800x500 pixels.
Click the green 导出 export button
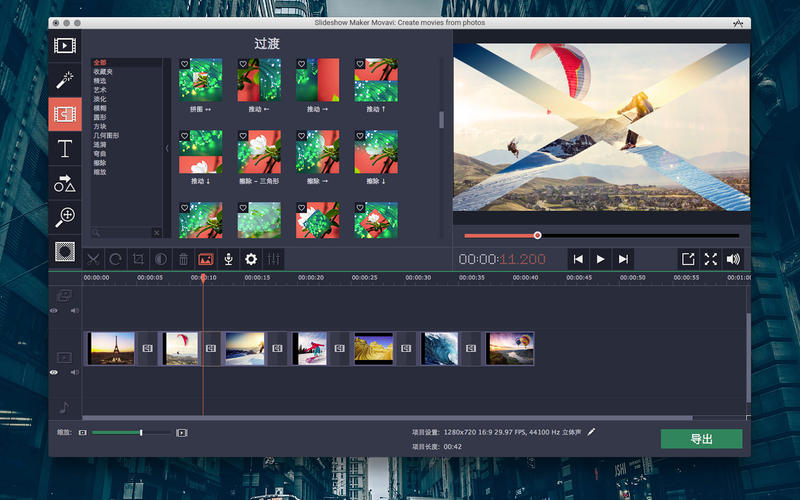[x=702, y=439]
